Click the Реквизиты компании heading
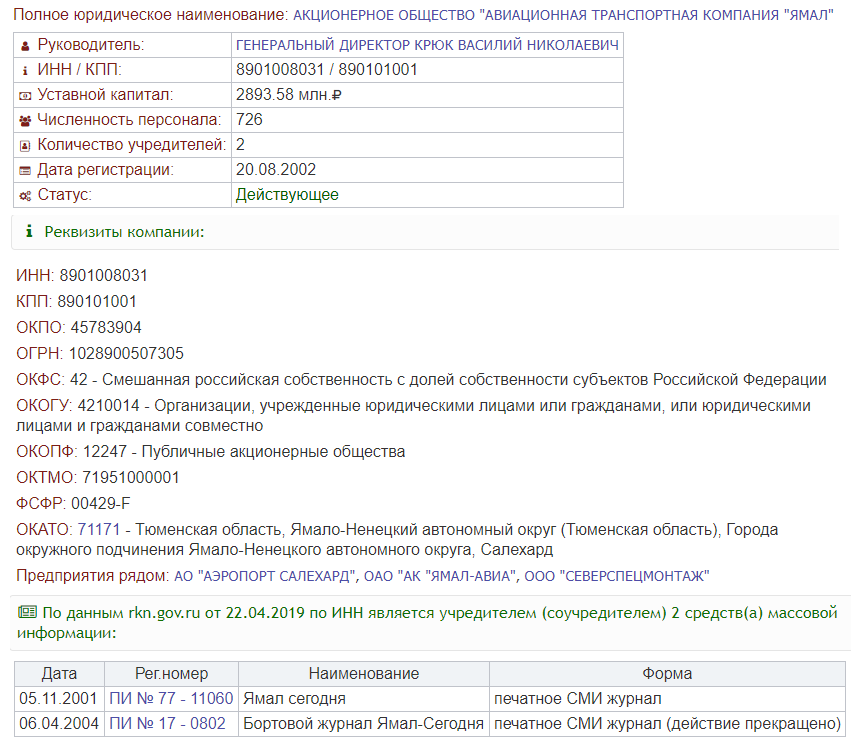Viewport: 858px width, 748px height. point(124,232)
